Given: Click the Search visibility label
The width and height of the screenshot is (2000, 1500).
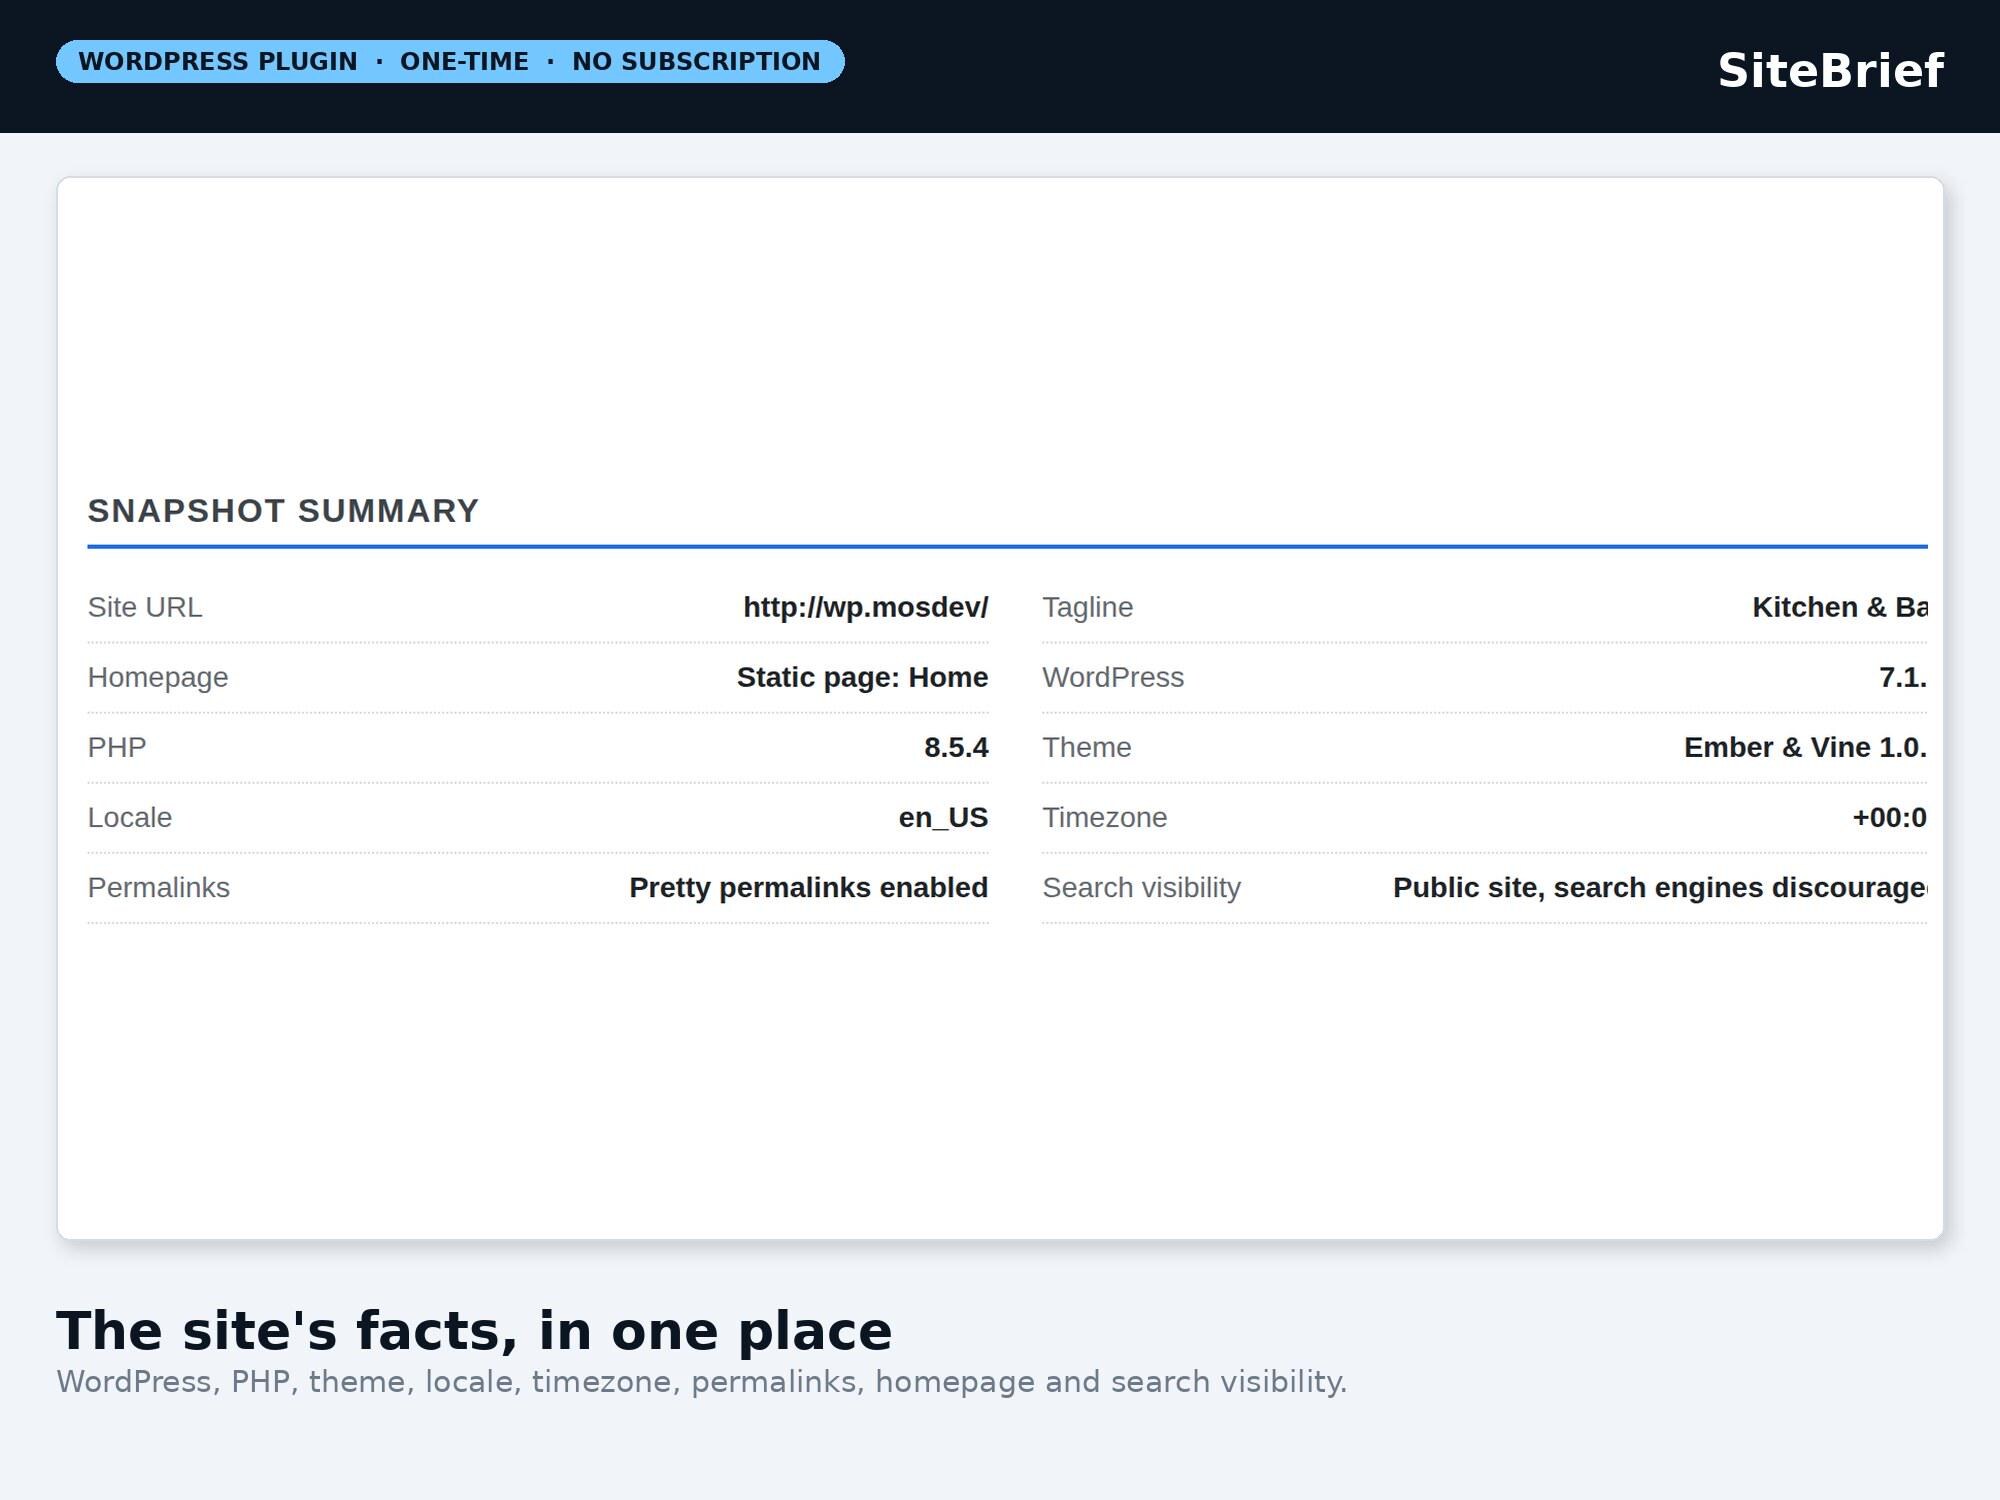Looking at the screenshot, I should tap(1142, 887).
